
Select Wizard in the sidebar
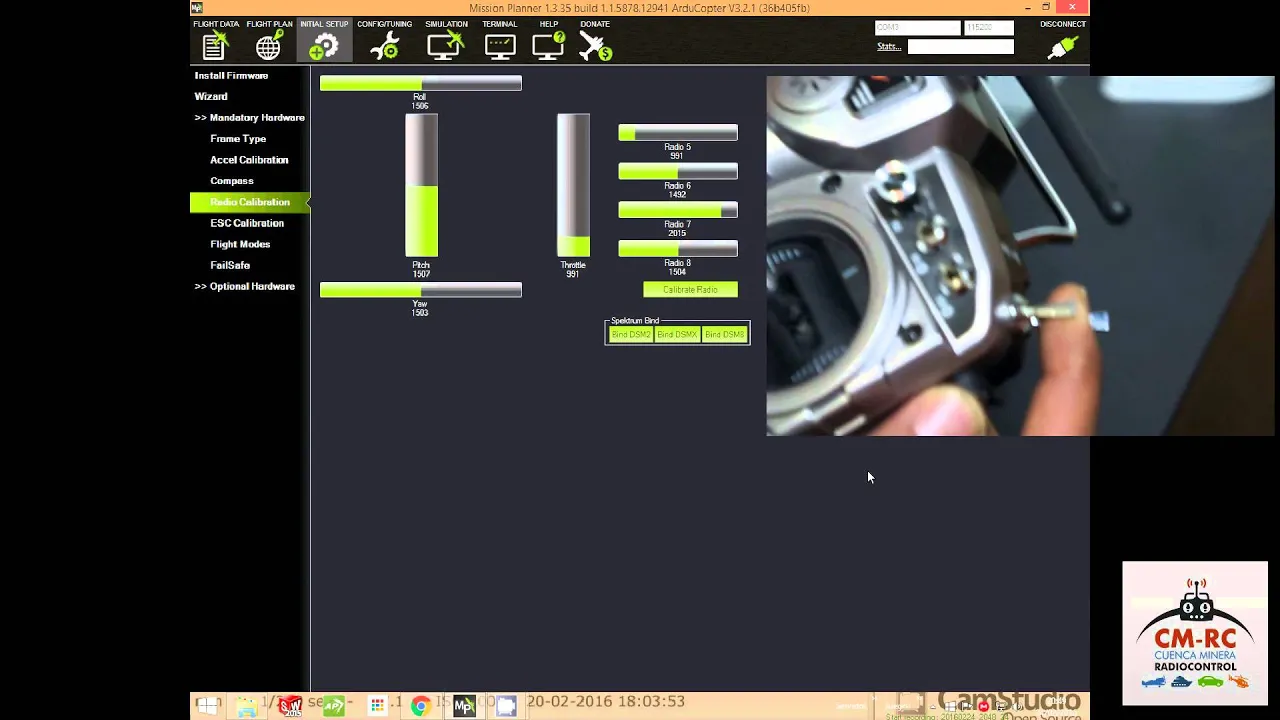point(211,97)
